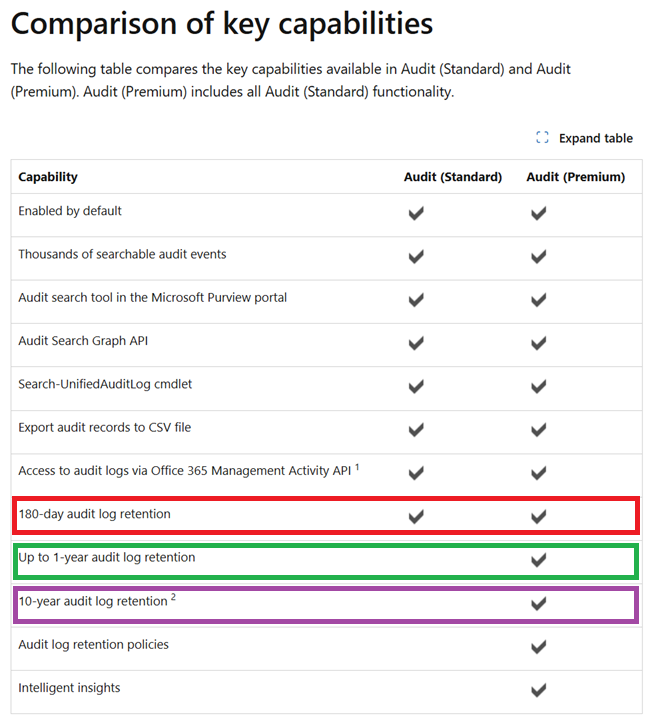Click footnote 1 next to Management Activity API
The image size is (652, 724).
tap(356, 467)
